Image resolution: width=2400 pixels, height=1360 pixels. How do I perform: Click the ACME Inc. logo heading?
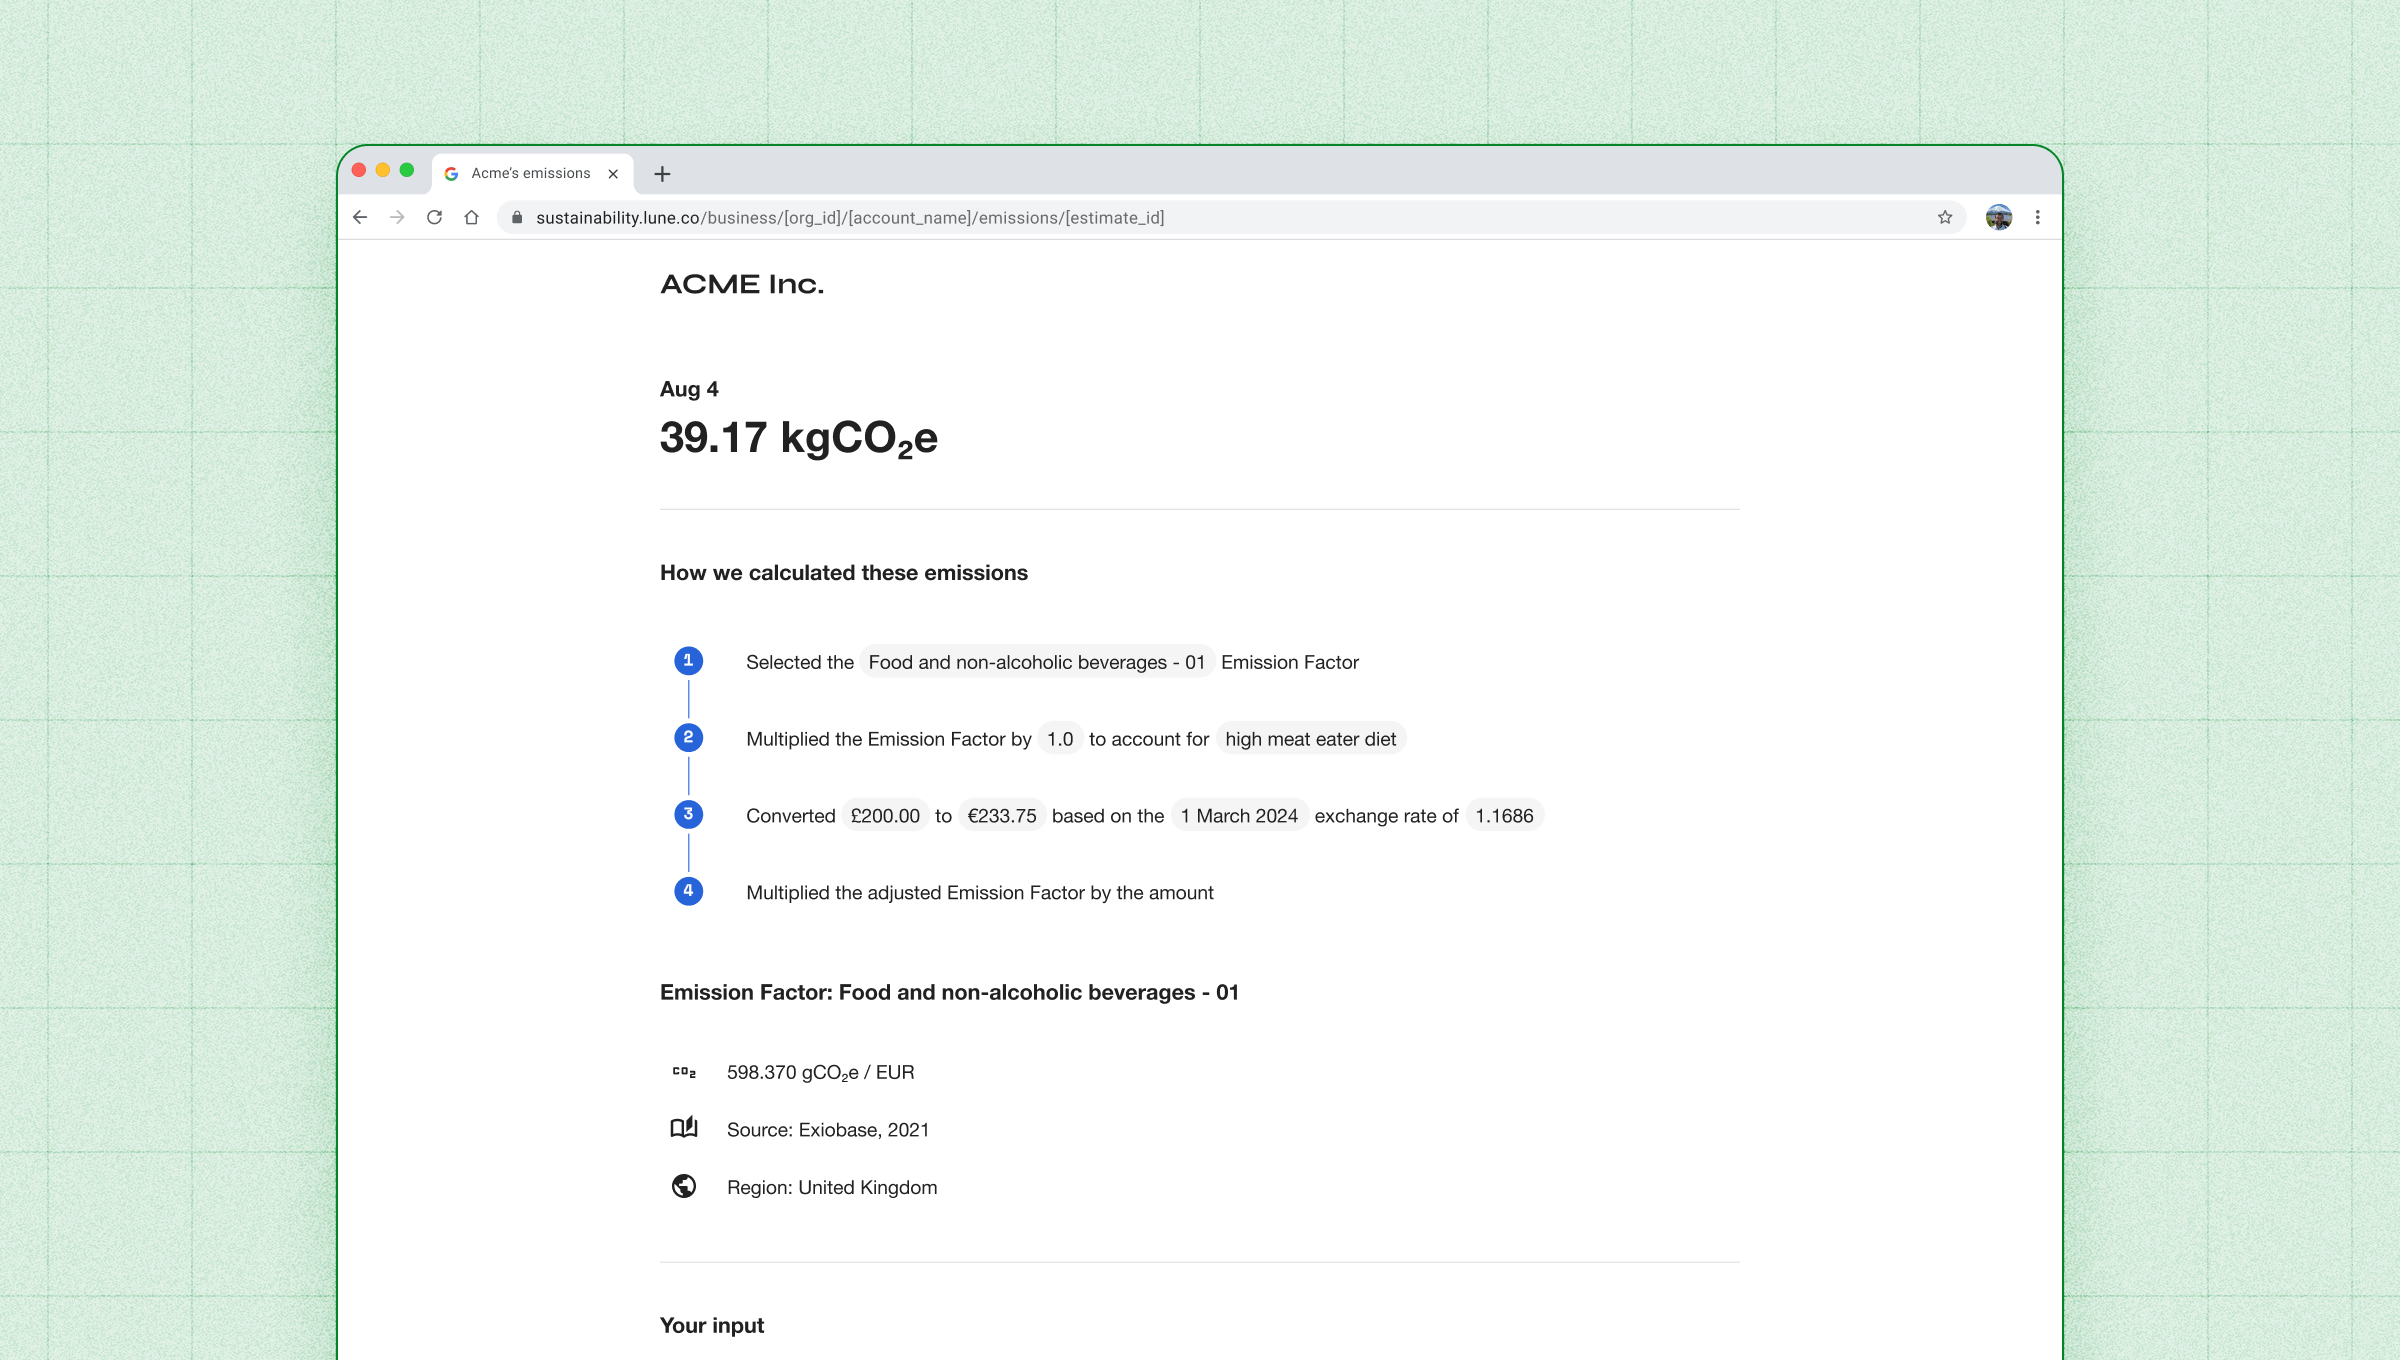pos(742,285)
